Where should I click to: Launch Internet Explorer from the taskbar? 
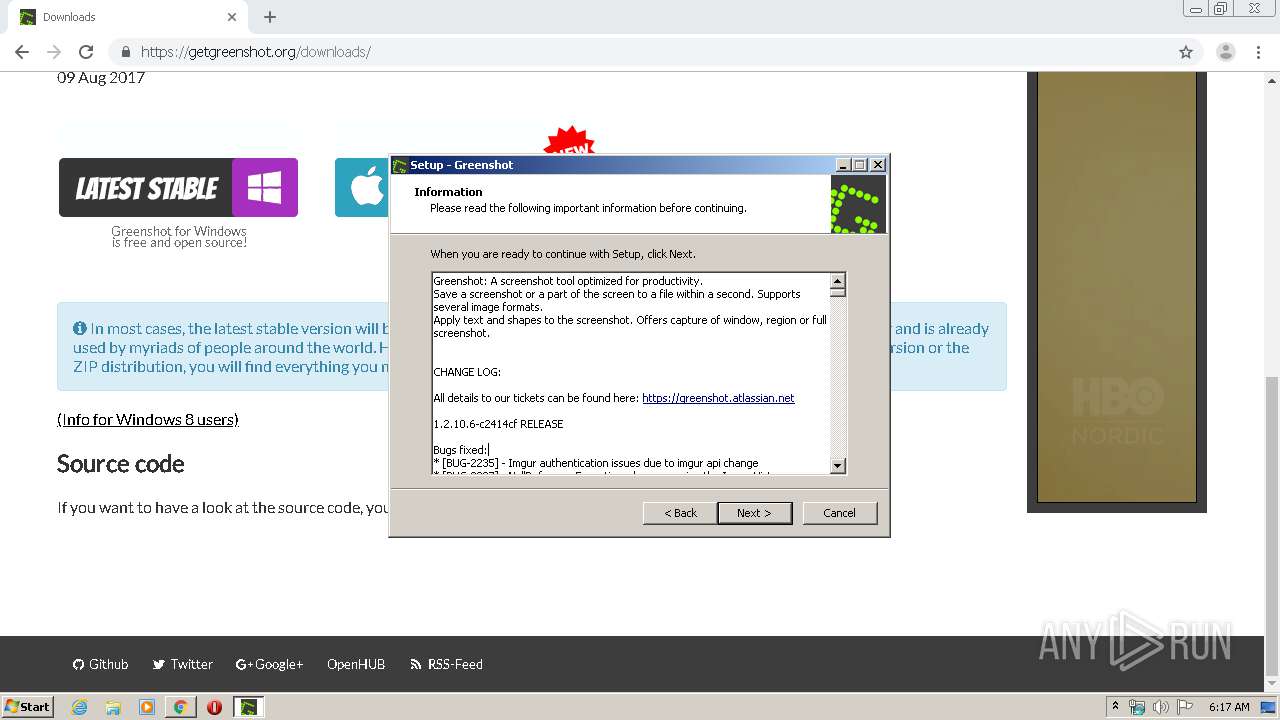(79, 707)
